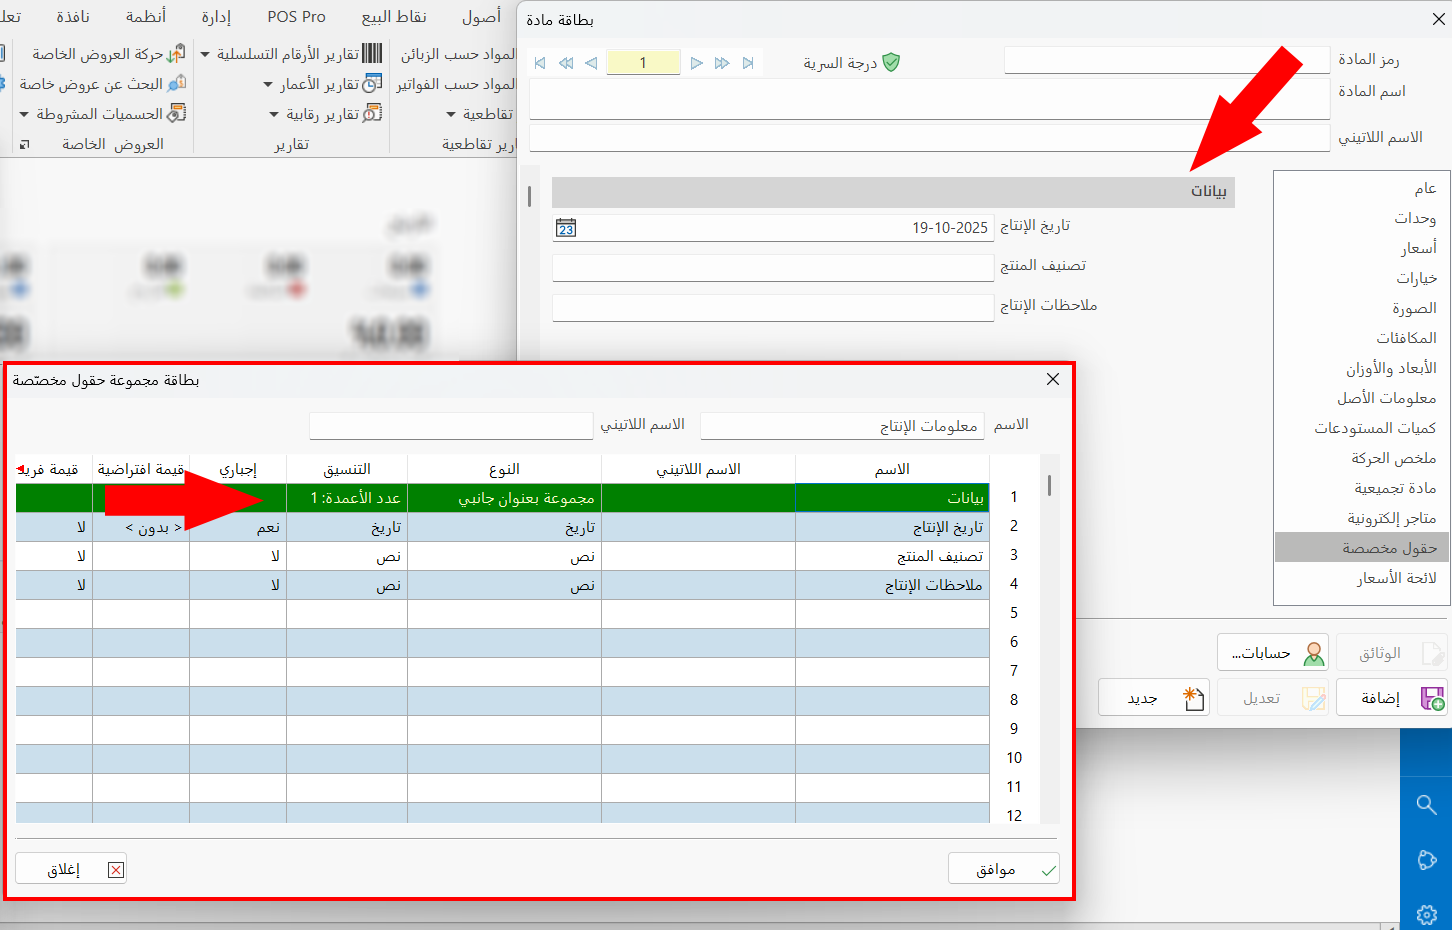1452x930 pixels.
Task: Click the record number field showing 1
Action: click(643, 62)
